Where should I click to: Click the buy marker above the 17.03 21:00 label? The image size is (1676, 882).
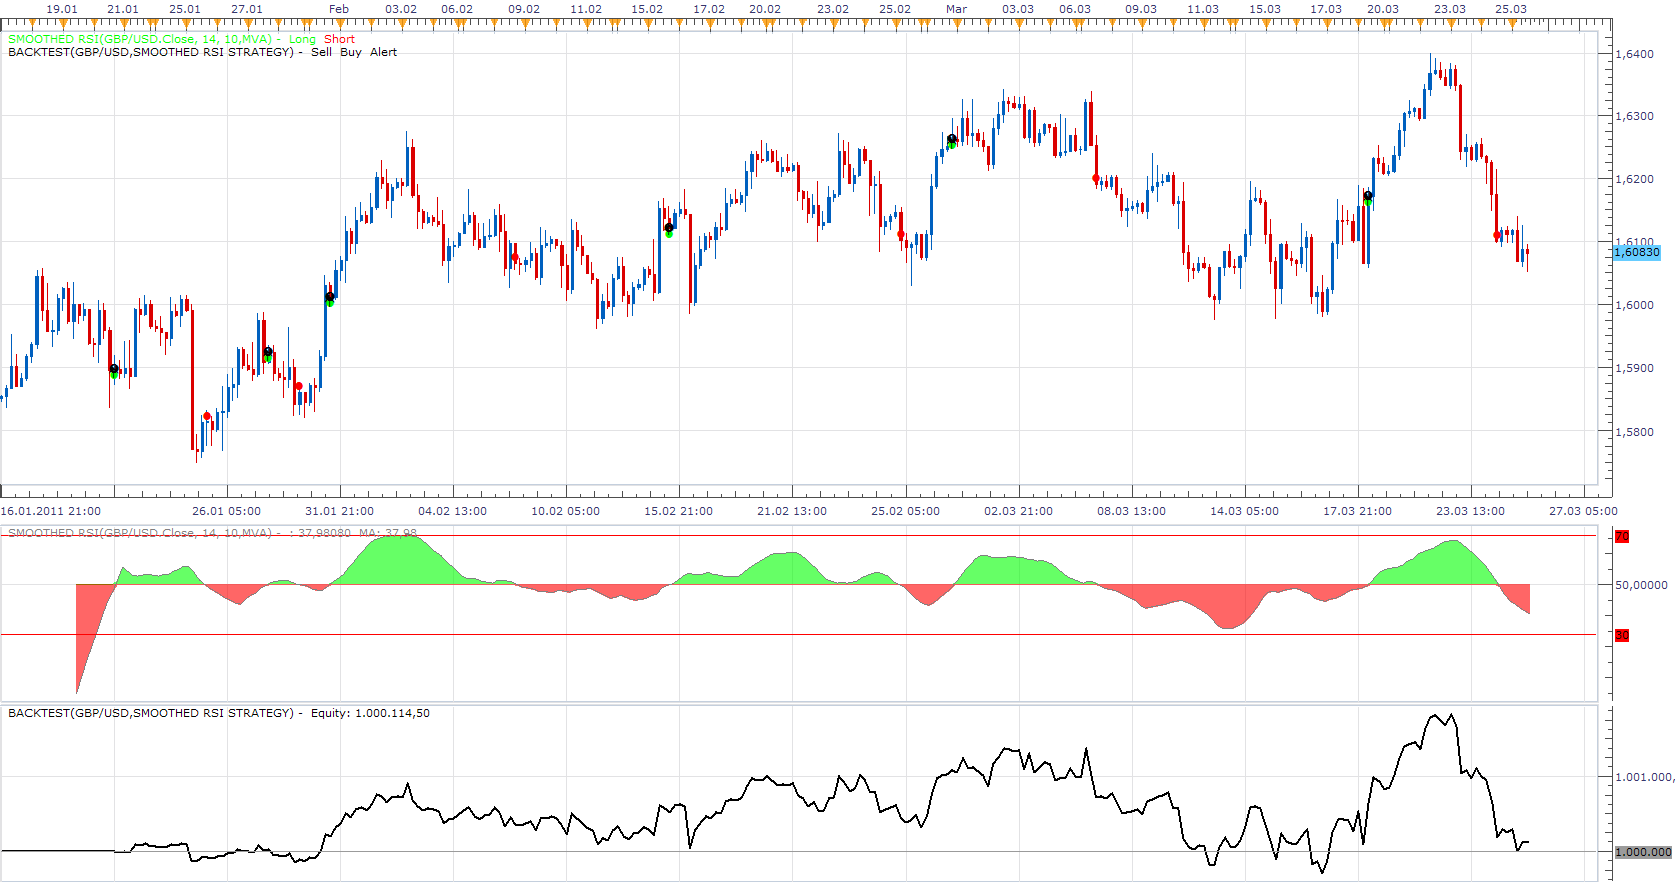(1368, 197)
